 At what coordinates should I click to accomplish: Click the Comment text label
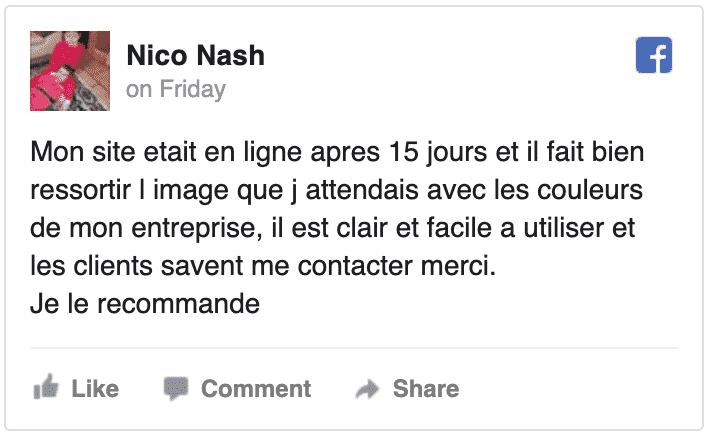256,389
